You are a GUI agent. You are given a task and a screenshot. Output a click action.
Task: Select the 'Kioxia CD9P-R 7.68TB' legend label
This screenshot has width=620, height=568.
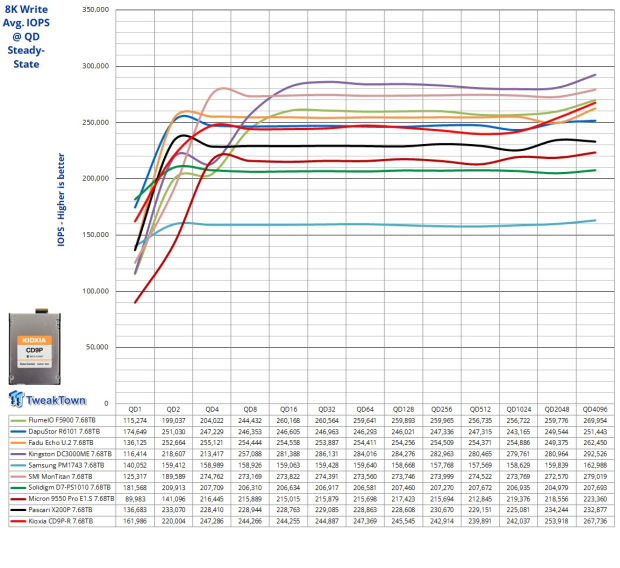60,521
